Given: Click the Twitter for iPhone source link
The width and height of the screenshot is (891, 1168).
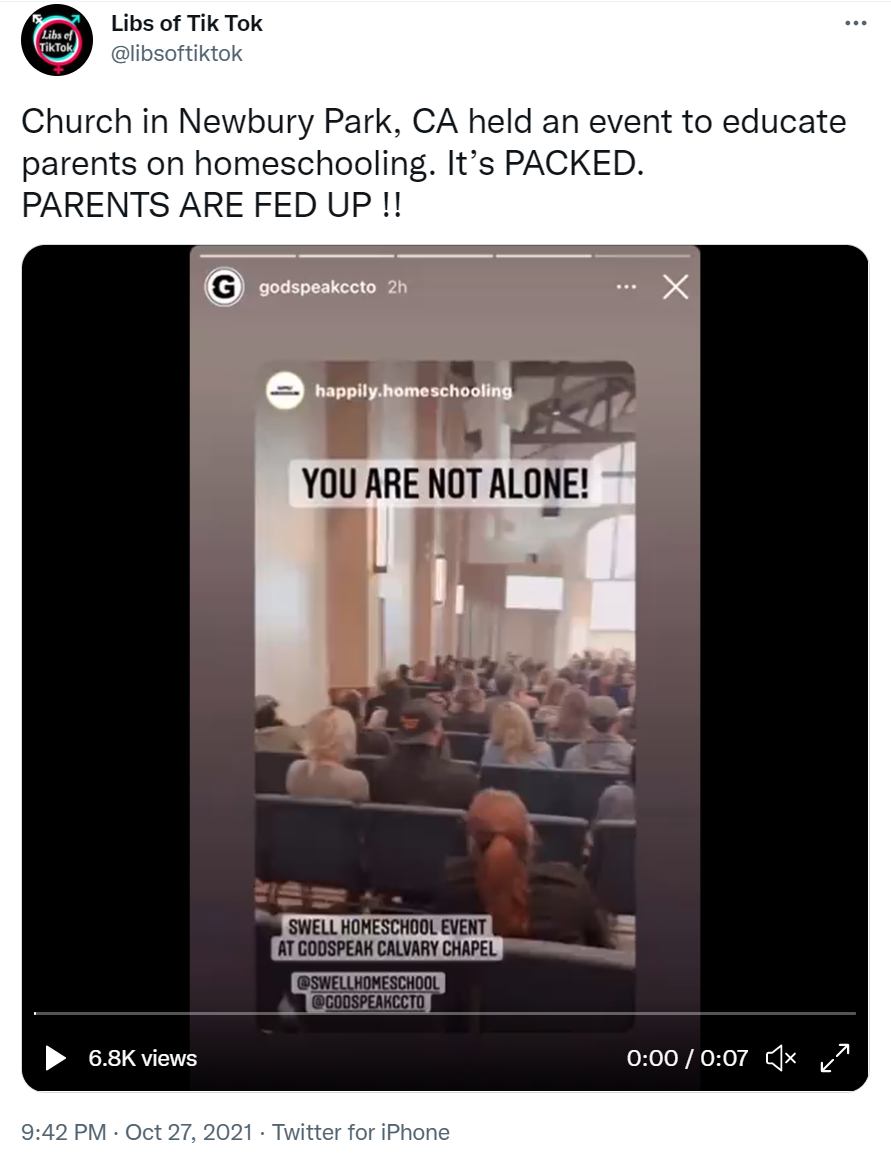Looking at the screenshot, I should [x=361, y=1132].
